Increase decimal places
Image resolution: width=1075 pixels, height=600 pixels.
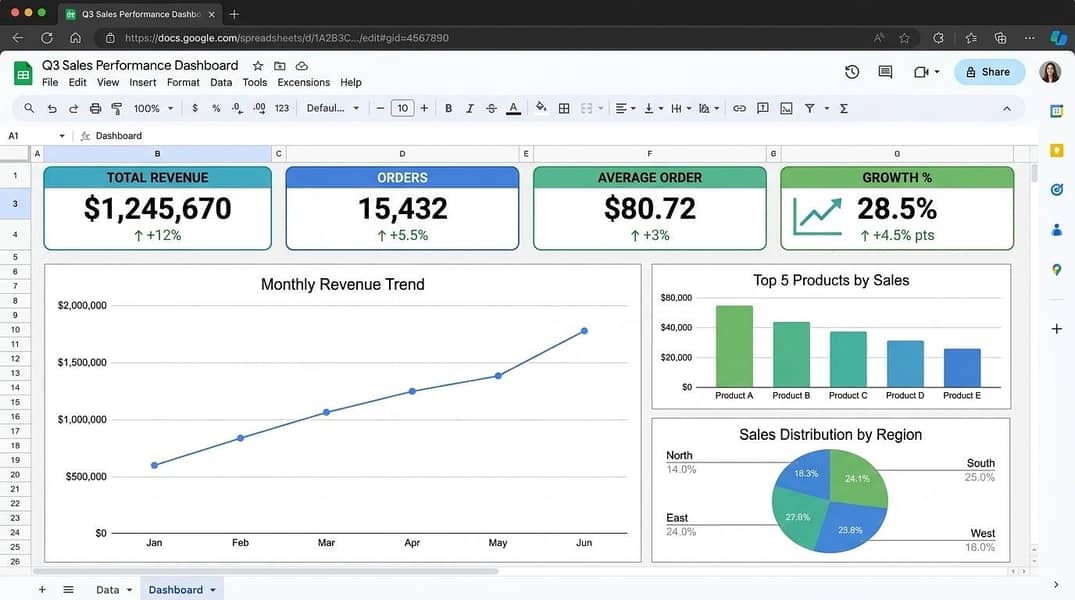[x=259, y=108]
